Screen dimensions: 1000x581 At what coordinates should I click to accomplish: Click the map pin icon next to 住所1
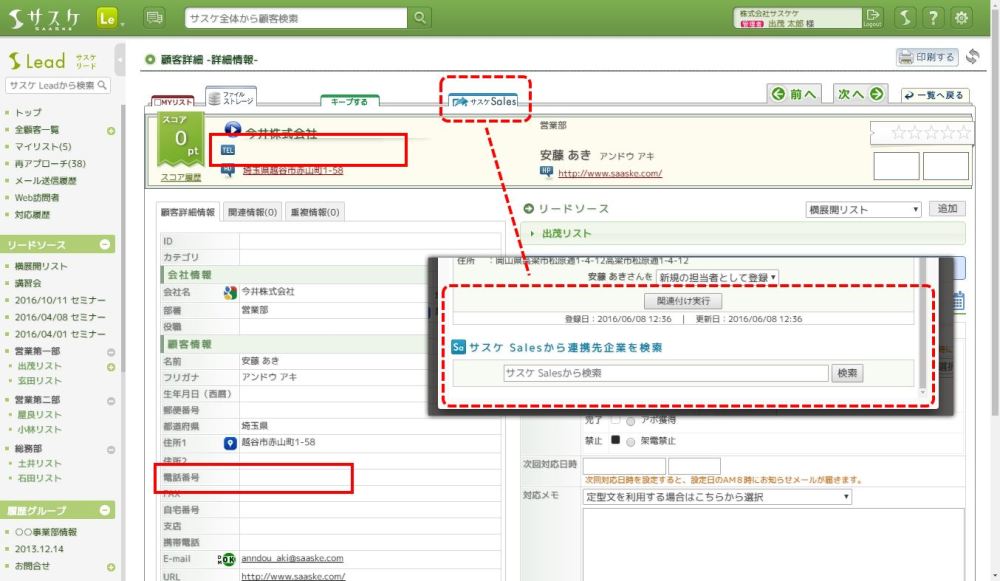pyautogui.click(x=229, y=442)
